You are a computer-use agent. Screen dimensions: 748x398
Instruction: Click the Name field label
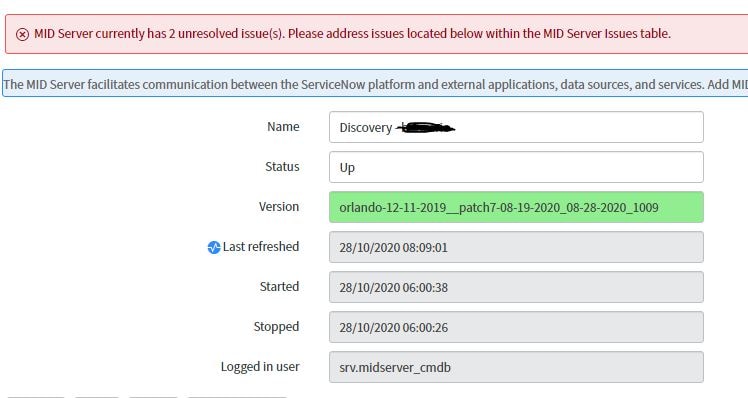pos(283,126)
